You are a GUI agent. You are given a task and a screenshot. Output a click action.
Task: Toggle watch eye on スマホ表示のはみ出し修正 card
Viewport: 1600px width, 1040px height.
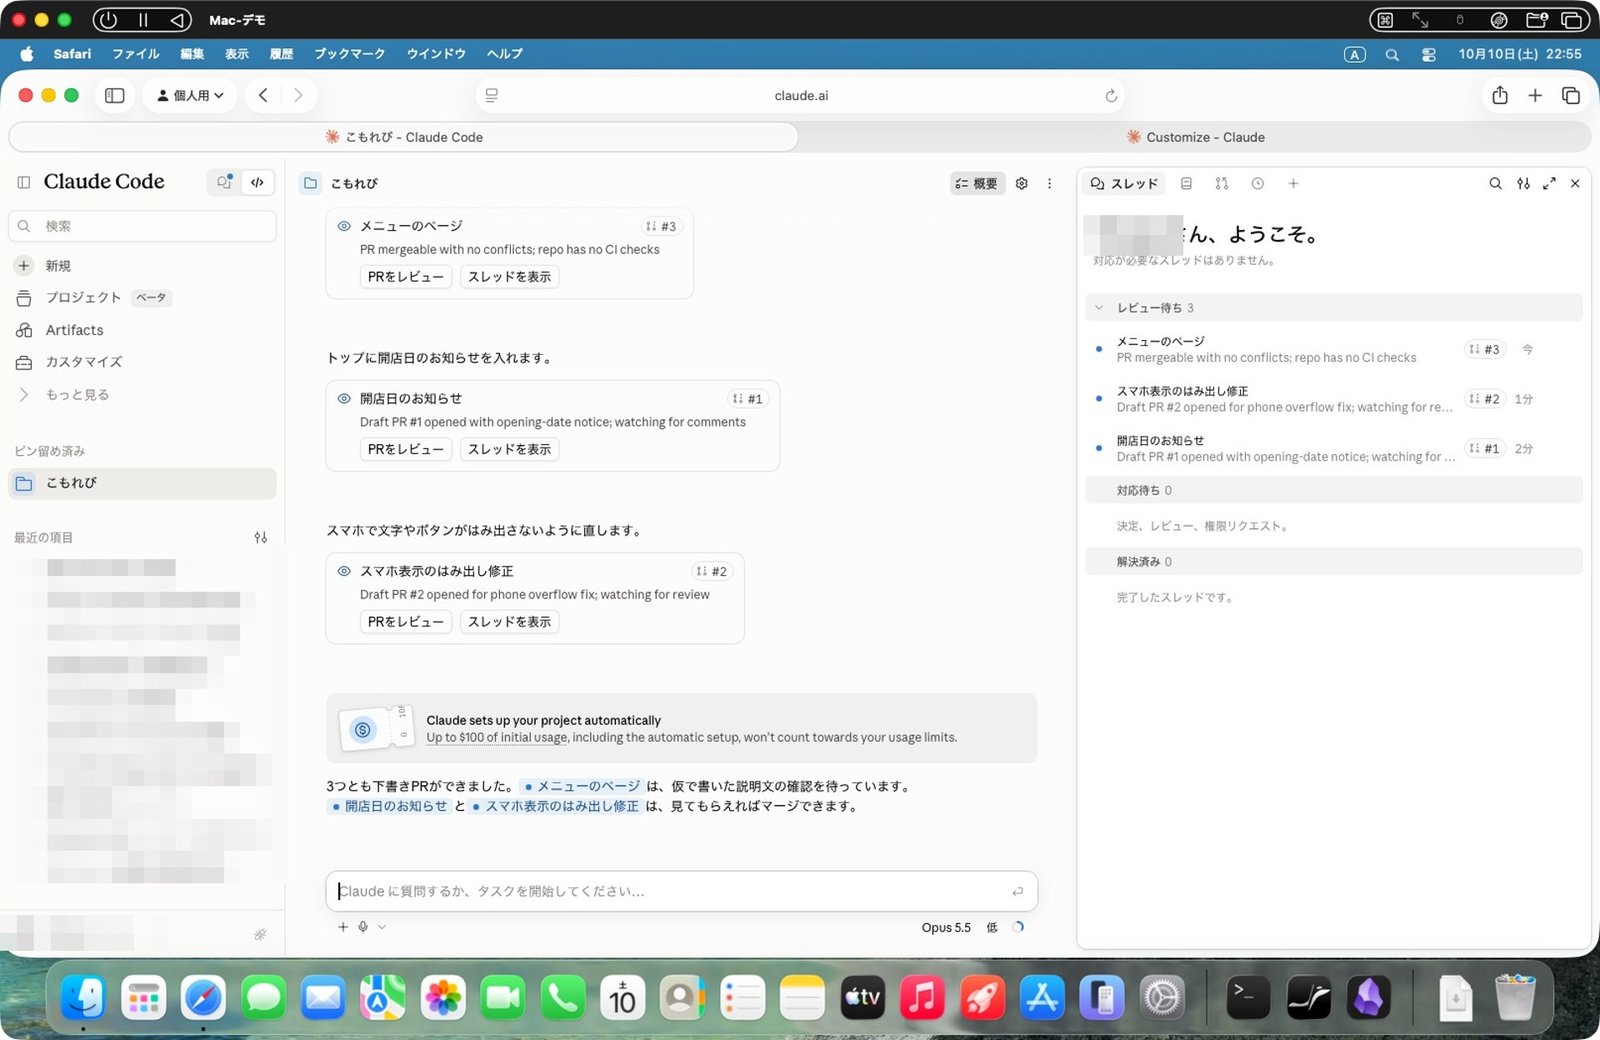click(x=344, y=571)
